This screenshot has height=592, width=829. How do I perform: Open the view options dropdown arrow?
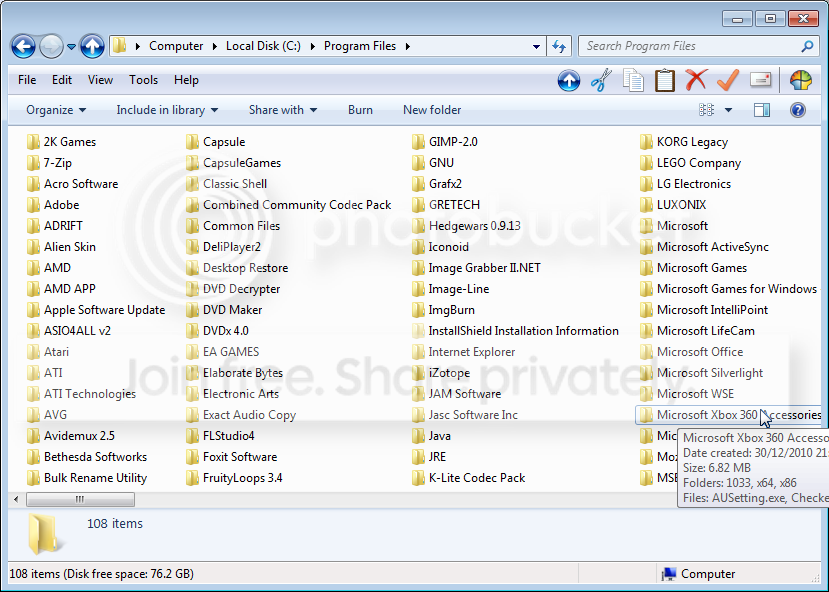pos(729,110)
